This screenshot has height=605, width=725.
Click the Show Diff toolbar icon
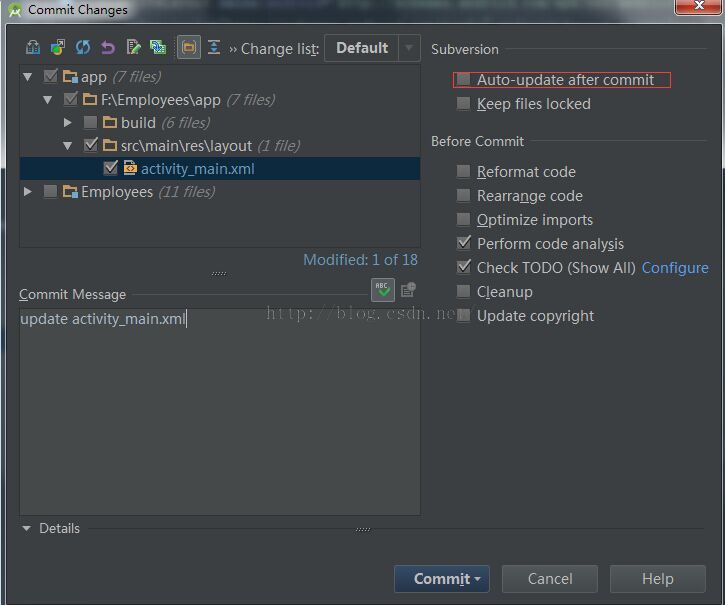pyautogui.click(x=32, y=47)
